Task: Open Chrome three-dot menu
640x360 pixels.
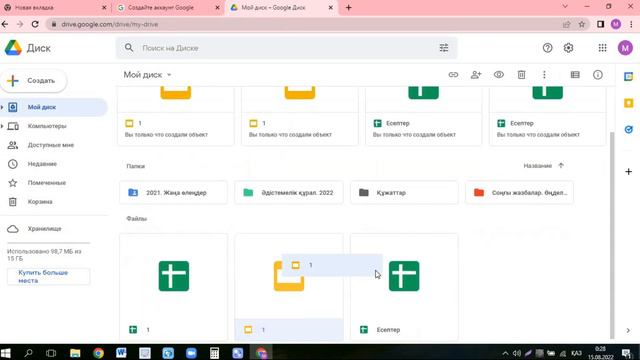Action: pos(631,24)
